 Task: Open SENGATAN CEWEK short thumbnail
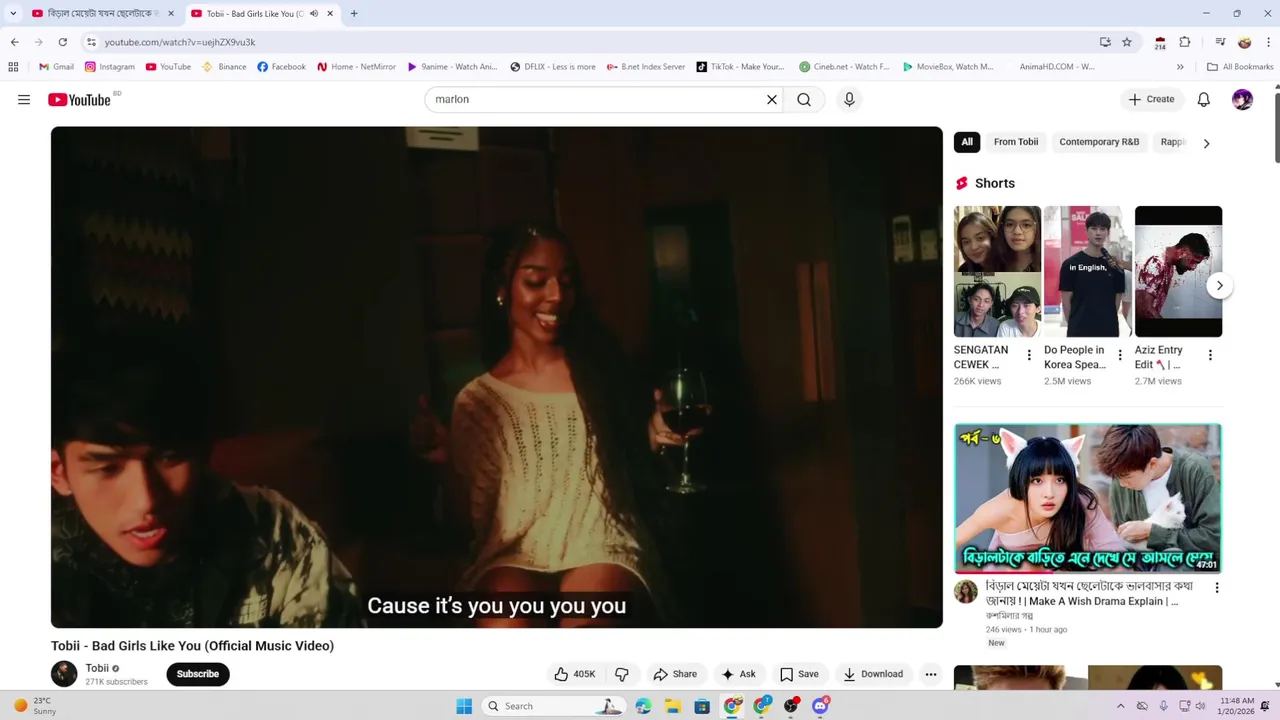pos(997,272)
